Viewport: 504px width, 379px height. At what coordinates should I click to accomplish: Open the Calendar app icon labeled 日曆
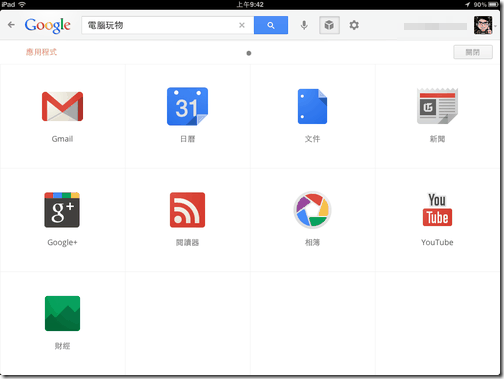tap(187, 106)
